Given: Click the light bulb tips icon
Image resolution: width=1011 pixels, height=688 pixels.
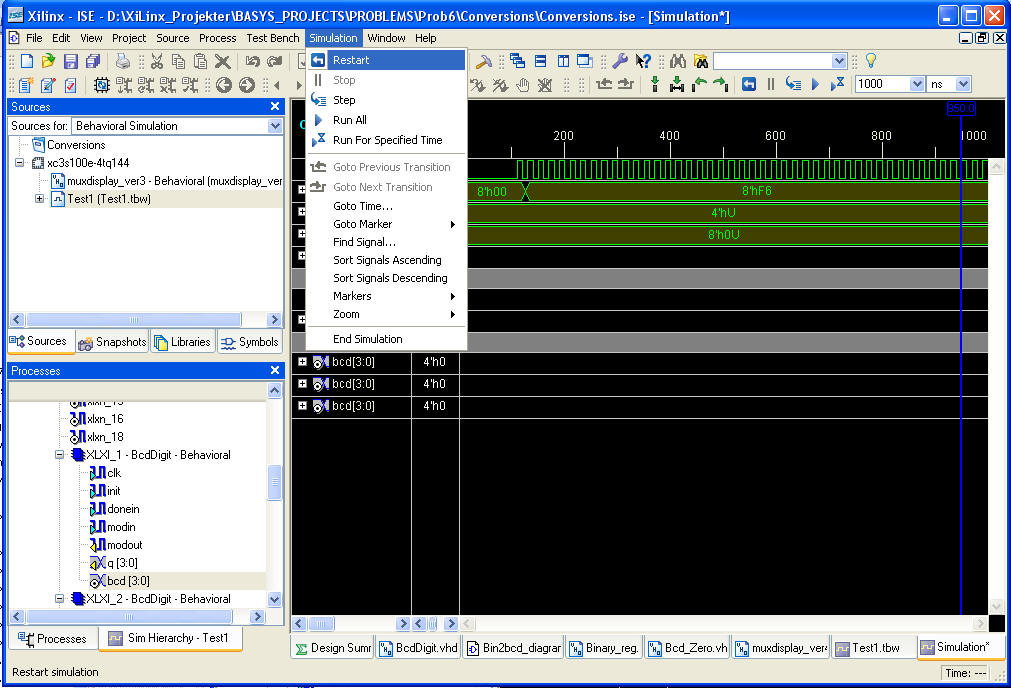Looking at the screenshot, I should pyautogui.click(x=871, y=61).
